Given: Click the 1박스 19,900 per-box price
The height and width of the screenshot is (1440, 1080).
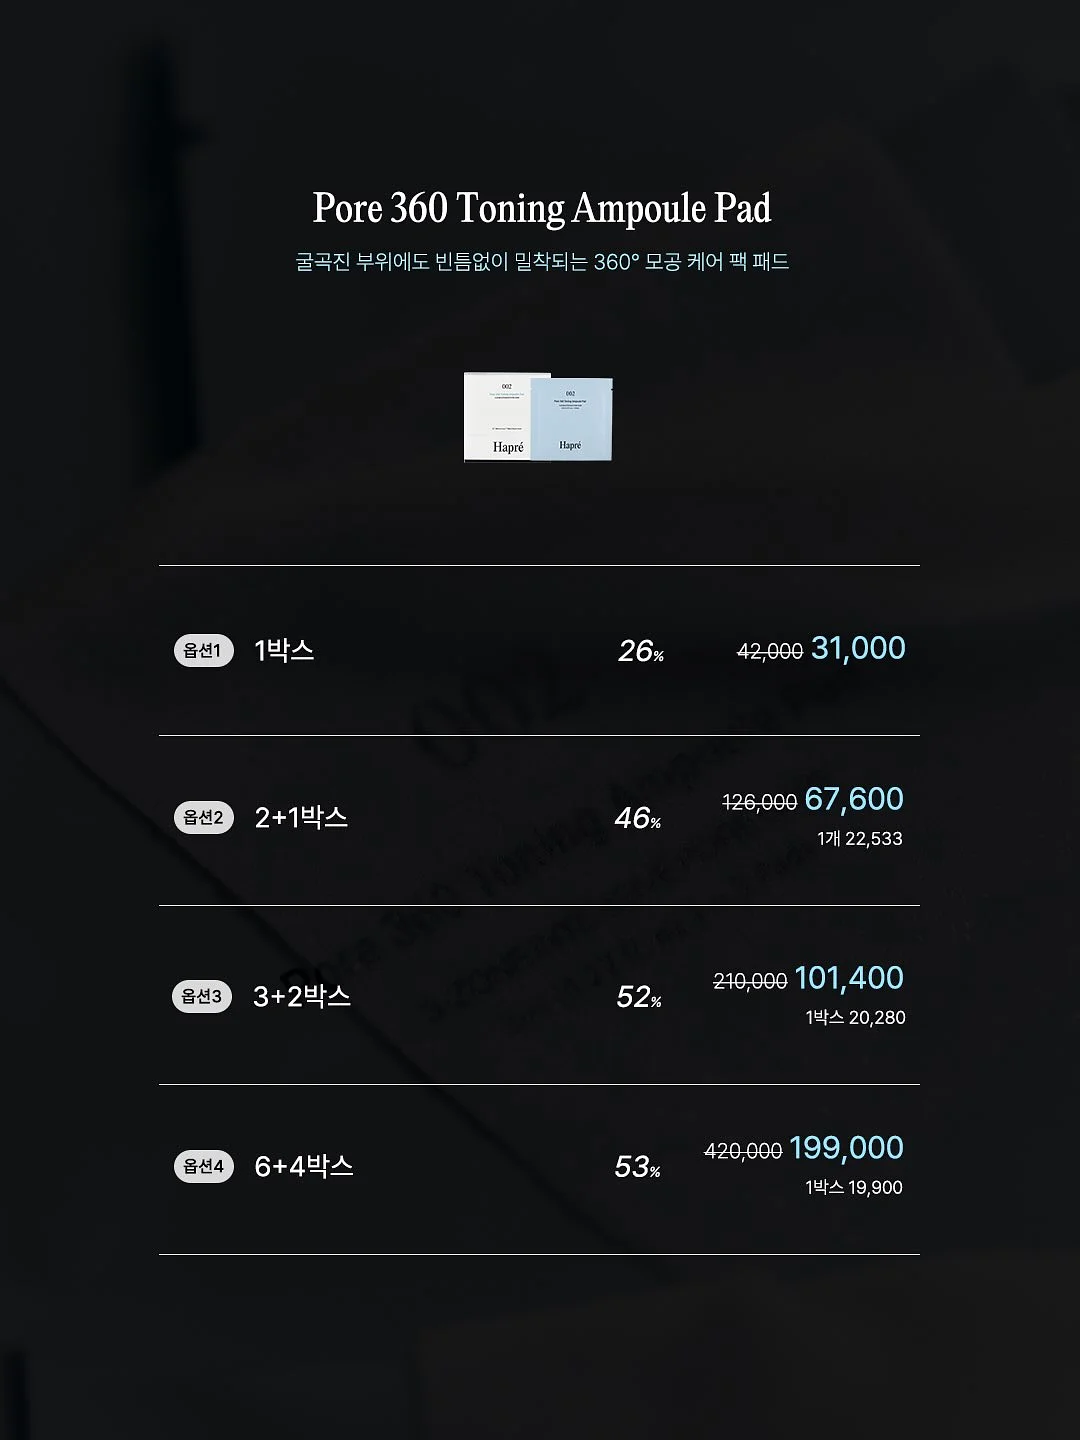Looking at the screenshot, I should tap(854, 1187).
